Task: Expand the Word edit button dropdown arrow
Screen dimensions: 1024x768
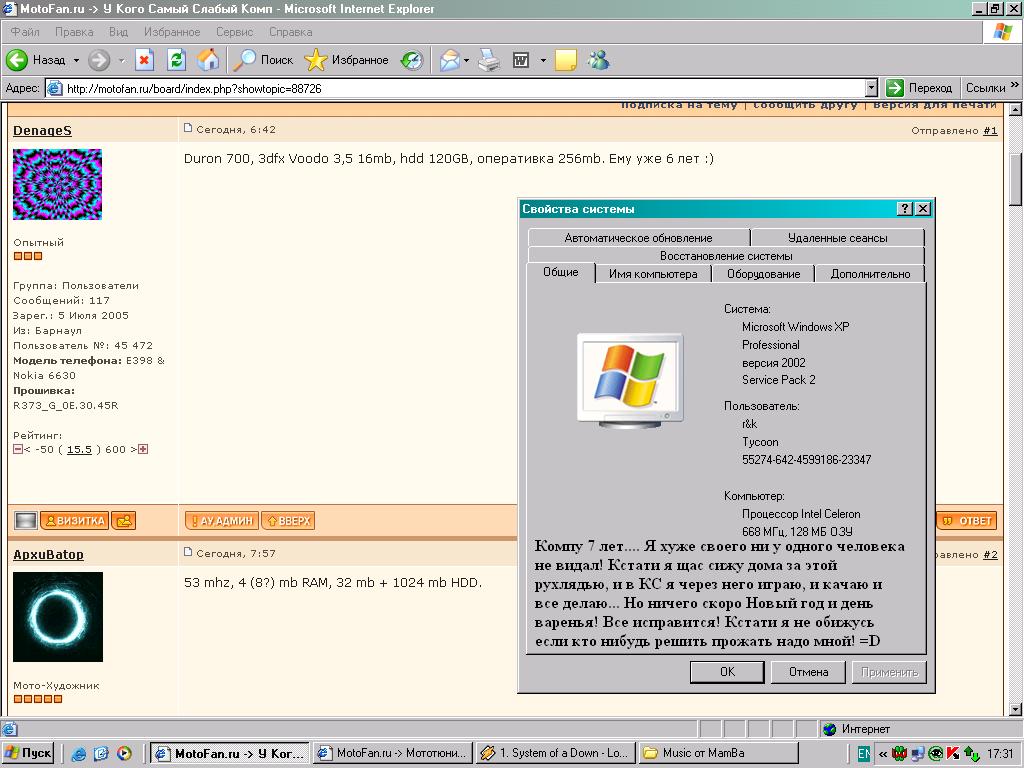Action: [x=543, y=61]
